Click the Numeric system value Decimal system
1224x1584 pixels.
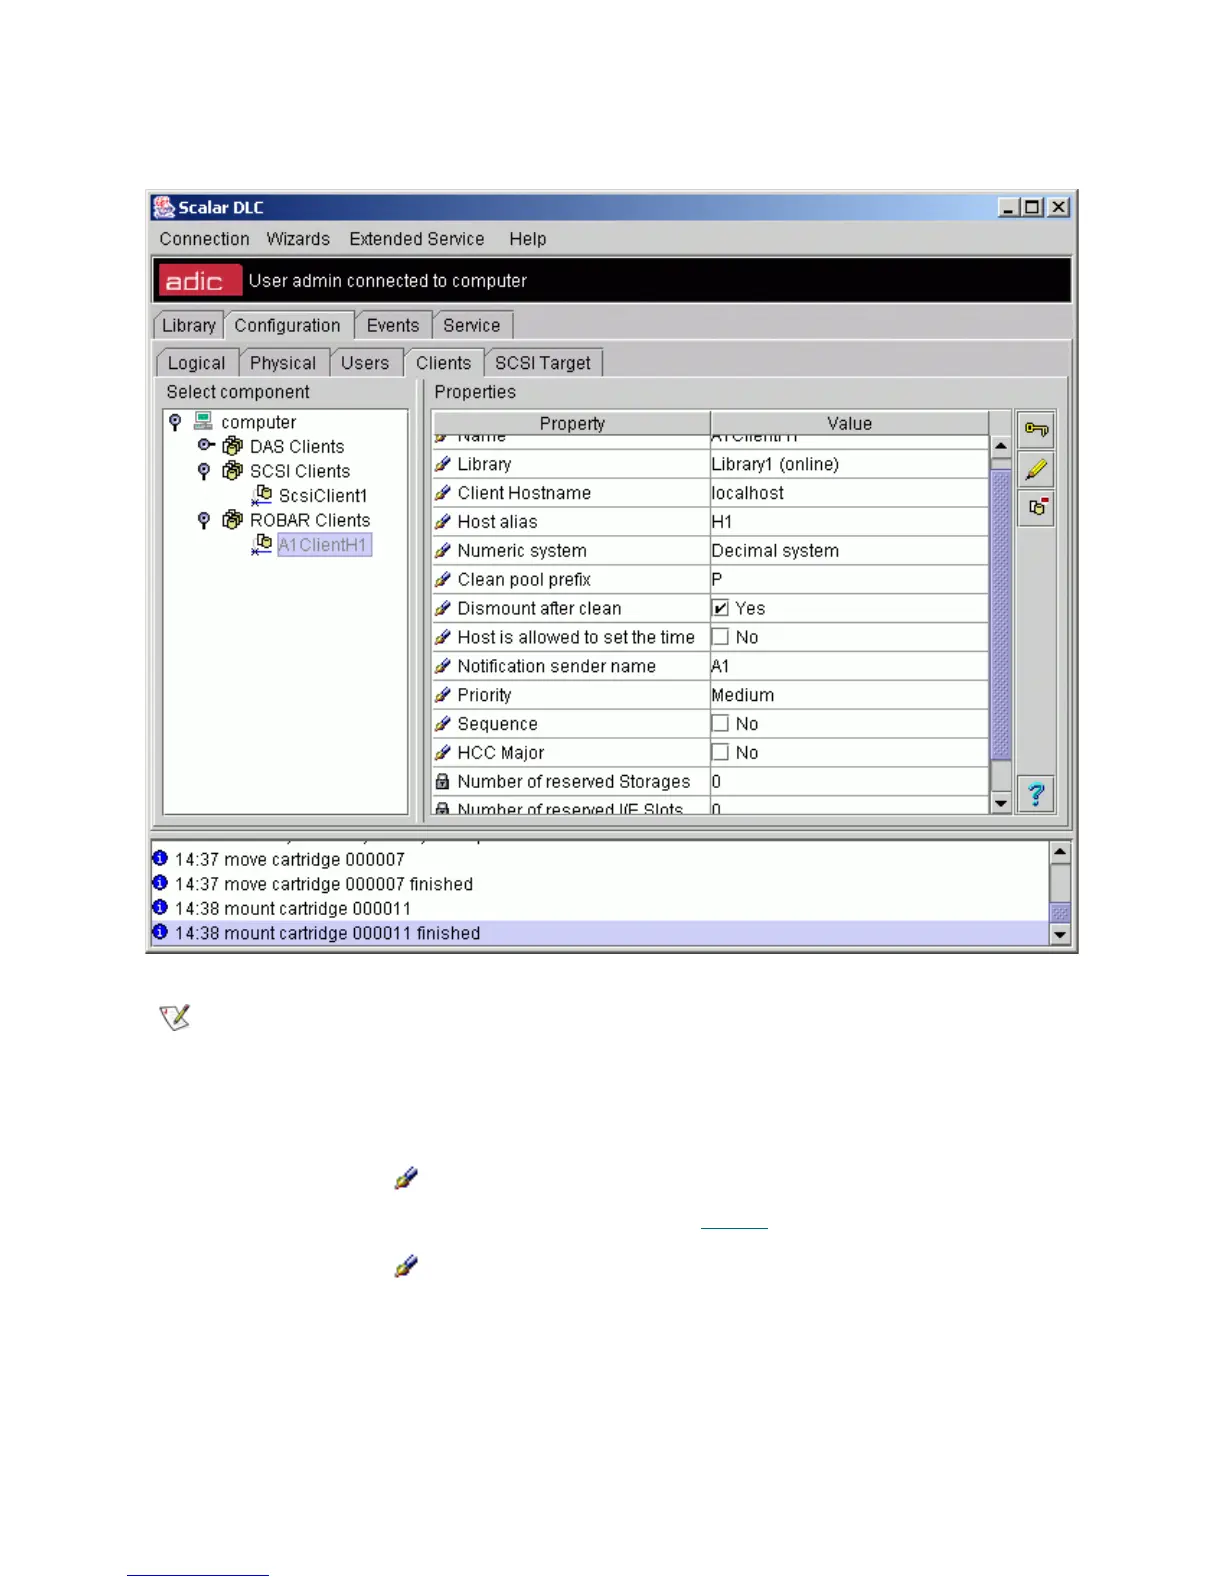tap(775, 551)
